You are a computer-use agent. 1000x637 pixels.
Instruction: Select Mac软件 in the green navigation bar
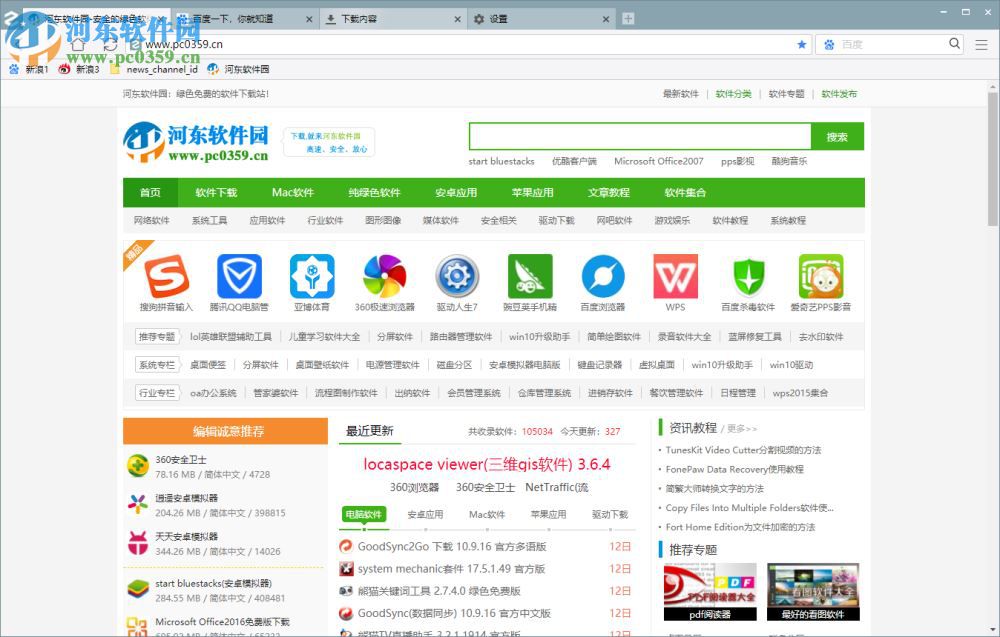[x=293, y=192]
